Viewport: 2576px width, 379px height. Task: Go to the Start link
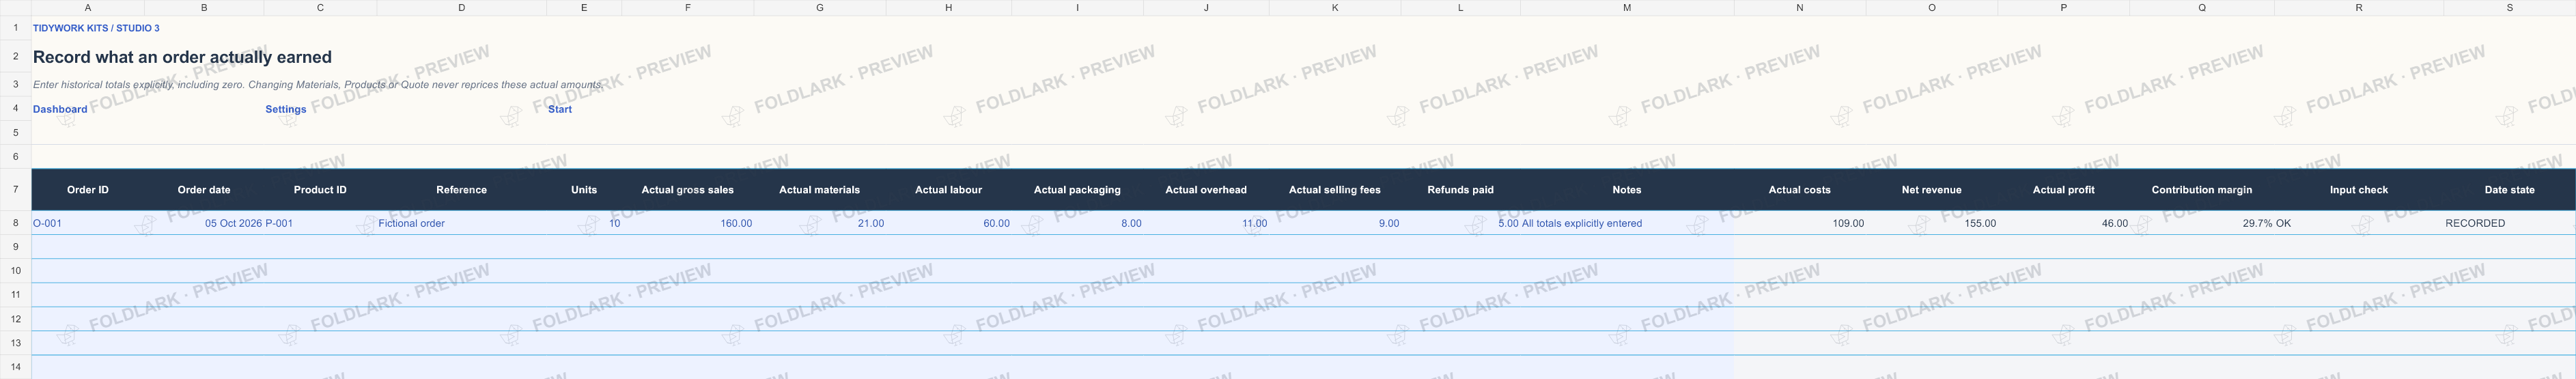click(x=560, y=109)
